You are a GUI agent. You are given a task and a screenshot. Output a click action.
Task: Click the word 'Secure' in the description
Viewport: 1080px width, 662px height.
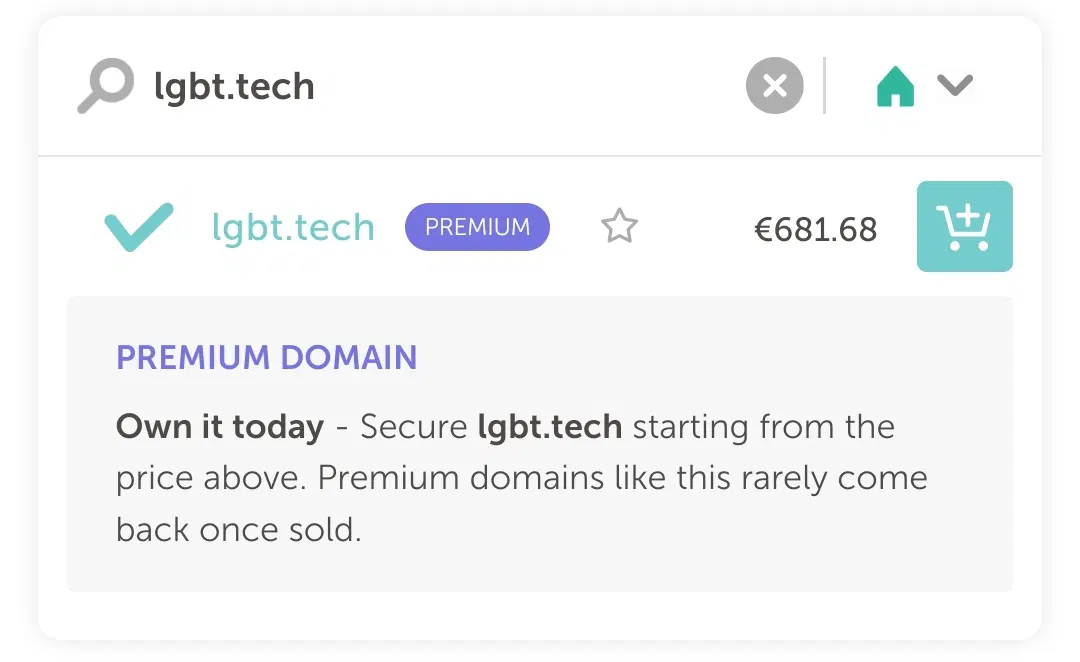[414, 427]
